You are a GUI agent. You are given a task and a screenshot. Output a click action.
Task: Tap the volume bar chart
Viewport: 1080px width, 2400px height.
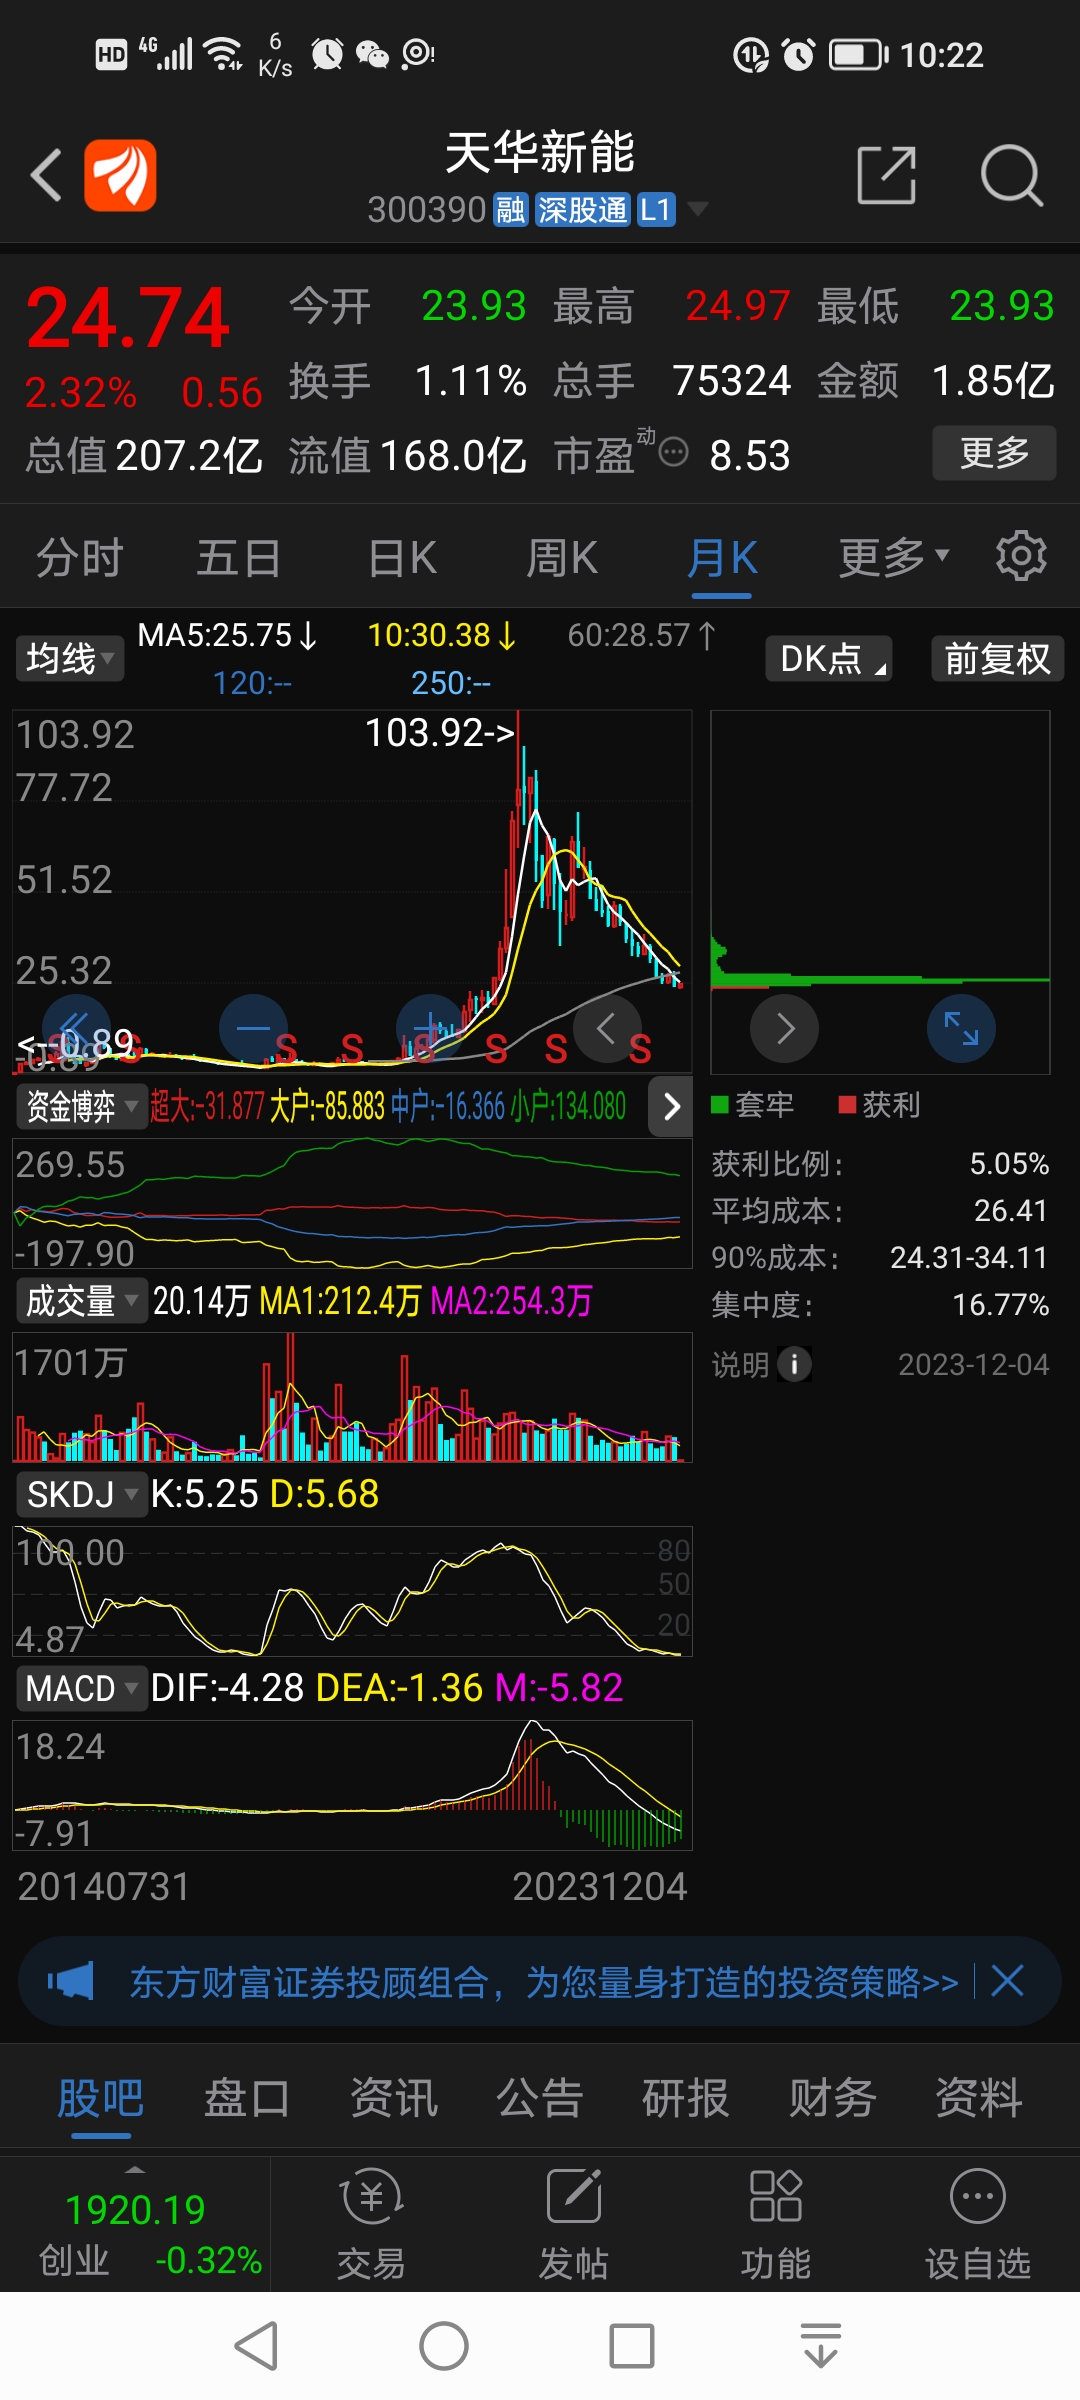click(352, 1397)
